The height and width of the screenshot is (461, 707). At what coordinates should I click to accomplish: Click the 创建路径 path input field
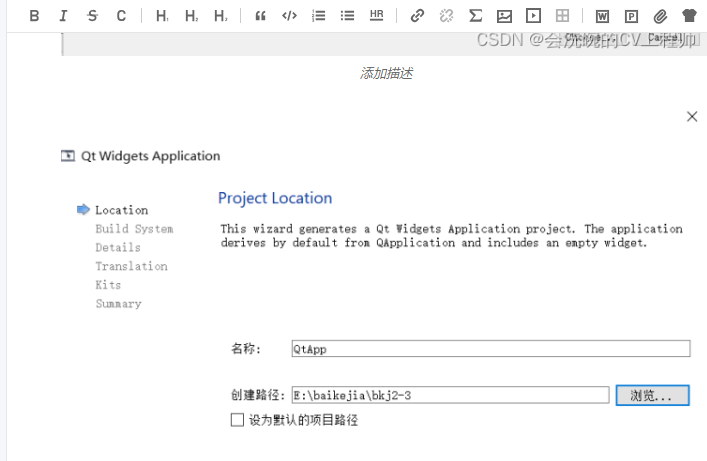(450, 395)
